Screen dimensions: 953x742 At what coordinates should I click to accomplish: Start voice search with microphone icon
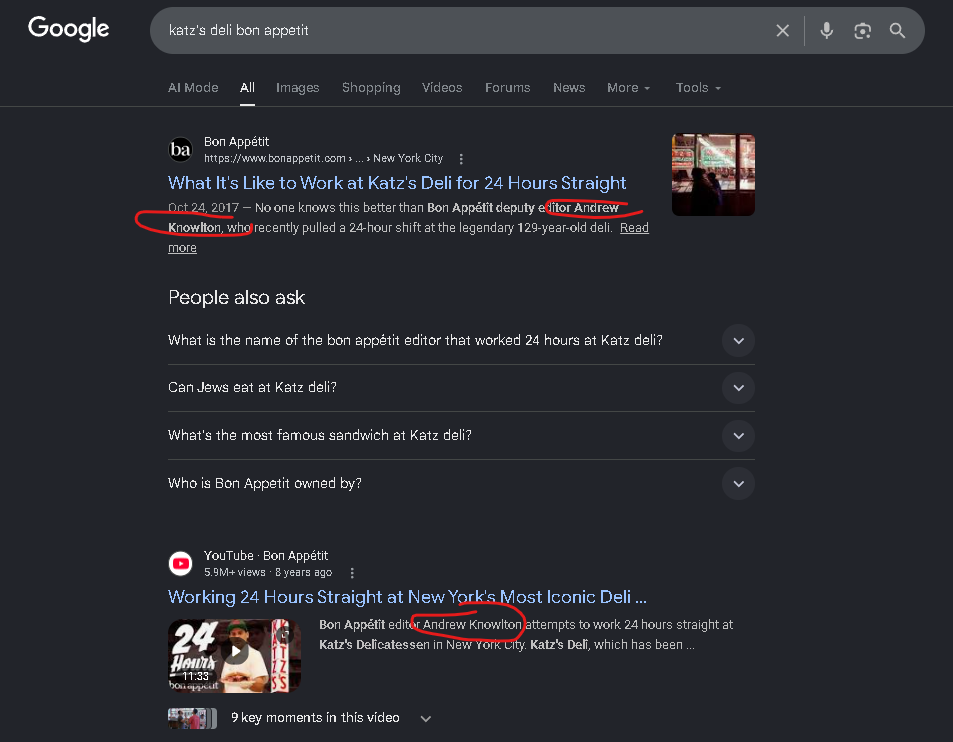pos(826,30)
